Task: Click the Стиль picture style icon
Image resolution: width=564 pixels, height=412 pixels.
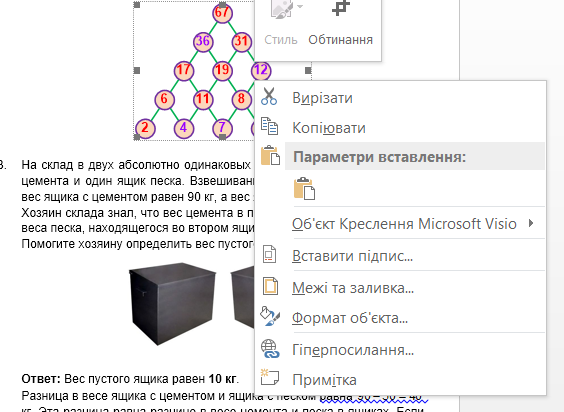Action: point(282,8)
